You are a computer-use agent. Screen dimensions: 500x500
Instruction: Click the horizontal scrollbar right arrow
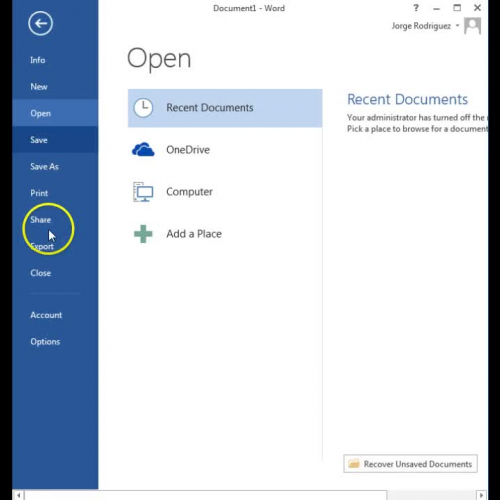click(481, 495)
